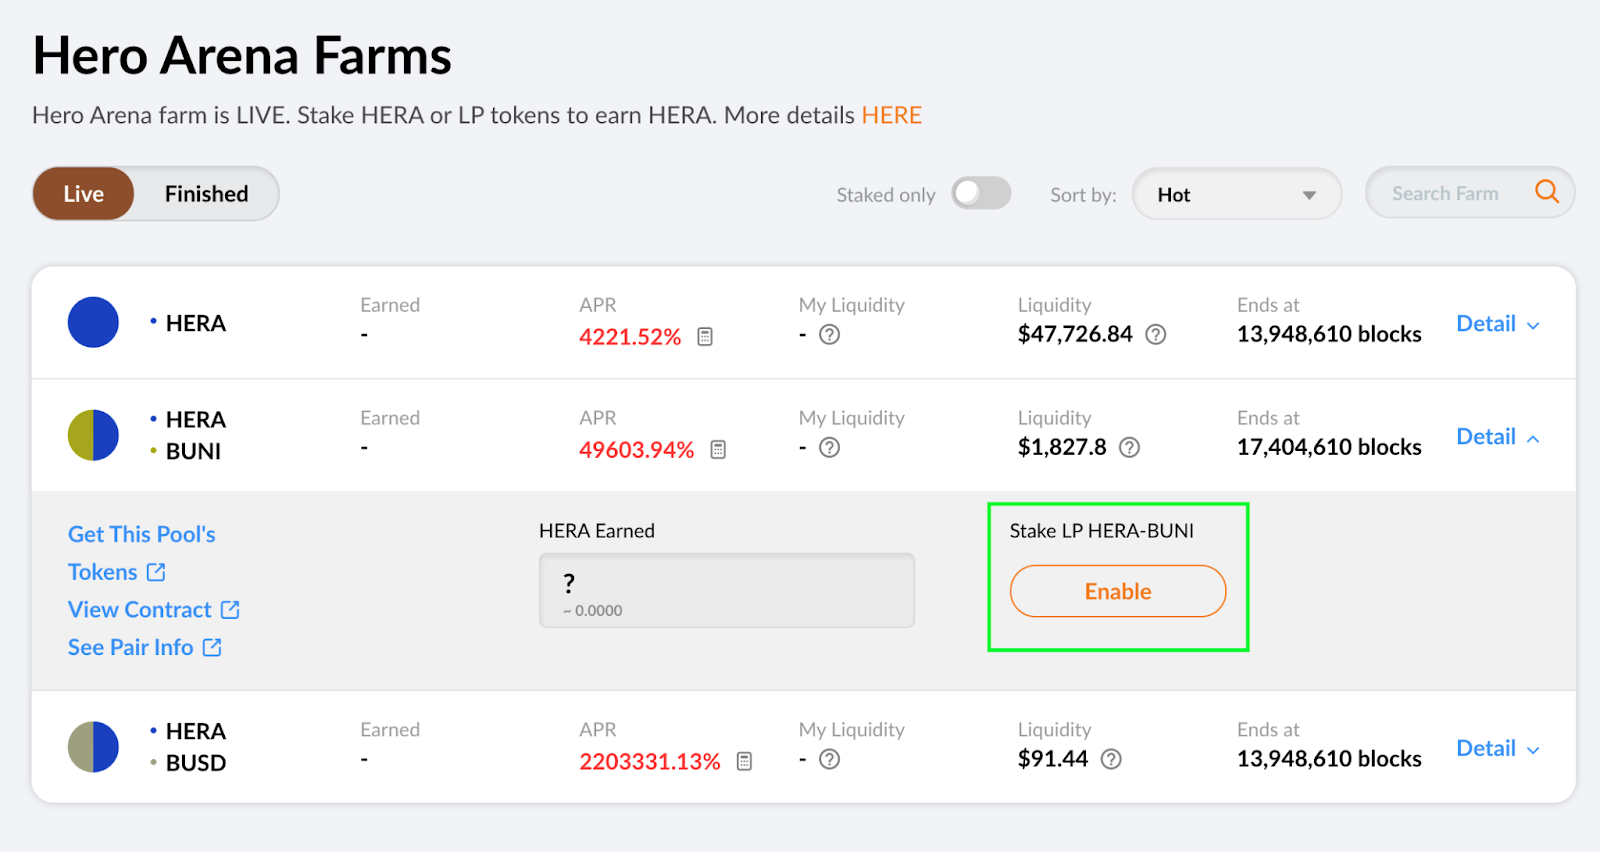Click the HERA-BUNI token pair icon

(x=93, y=435)
